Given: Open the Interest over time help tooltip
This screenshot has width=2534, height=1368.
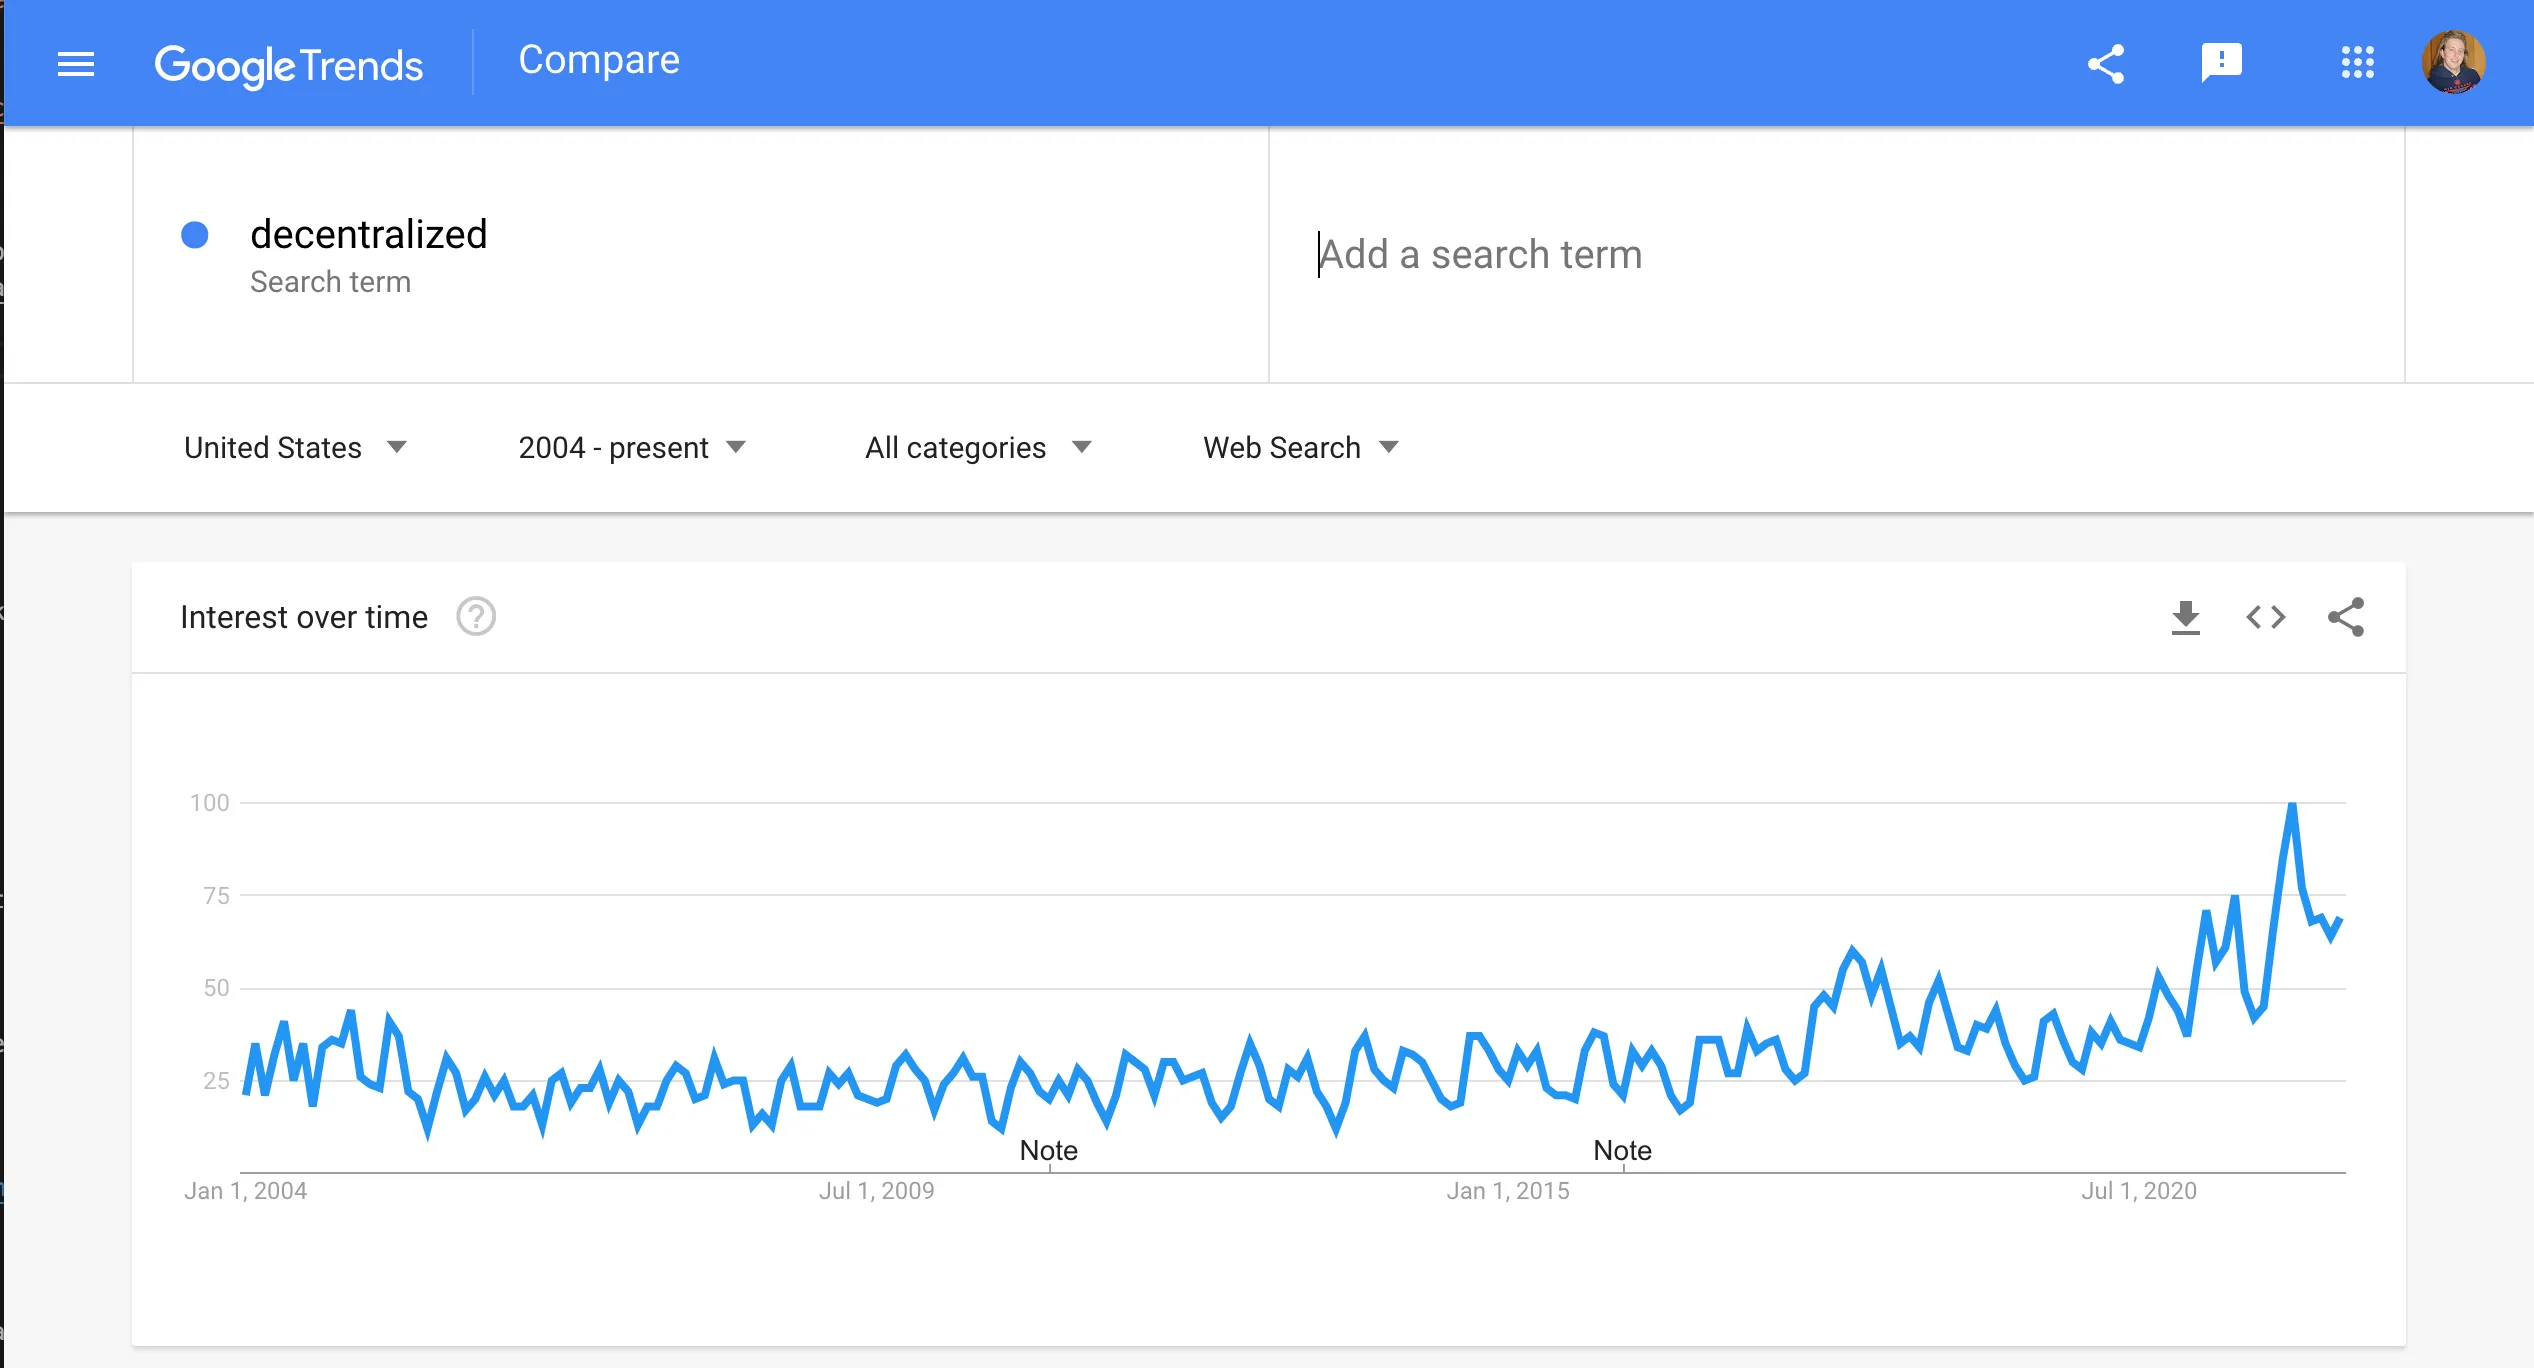Looking at the screenshot, I should [x=476, y=617].
